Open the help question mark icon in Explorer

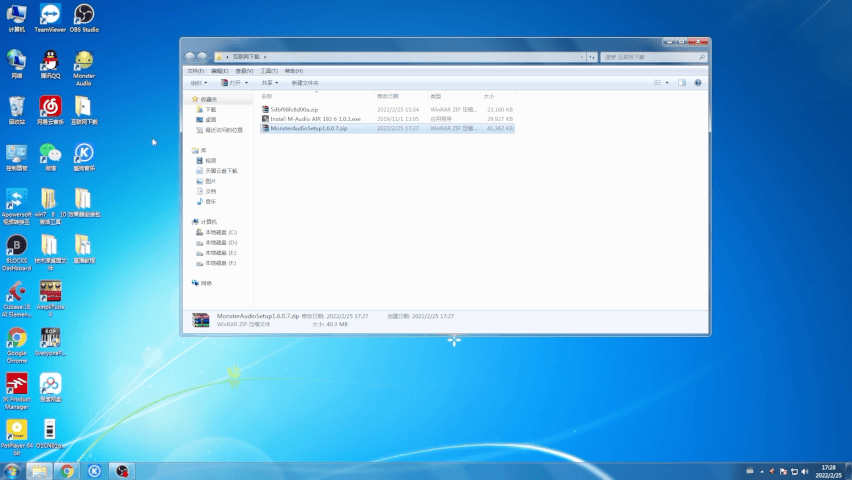click(698, 83)
